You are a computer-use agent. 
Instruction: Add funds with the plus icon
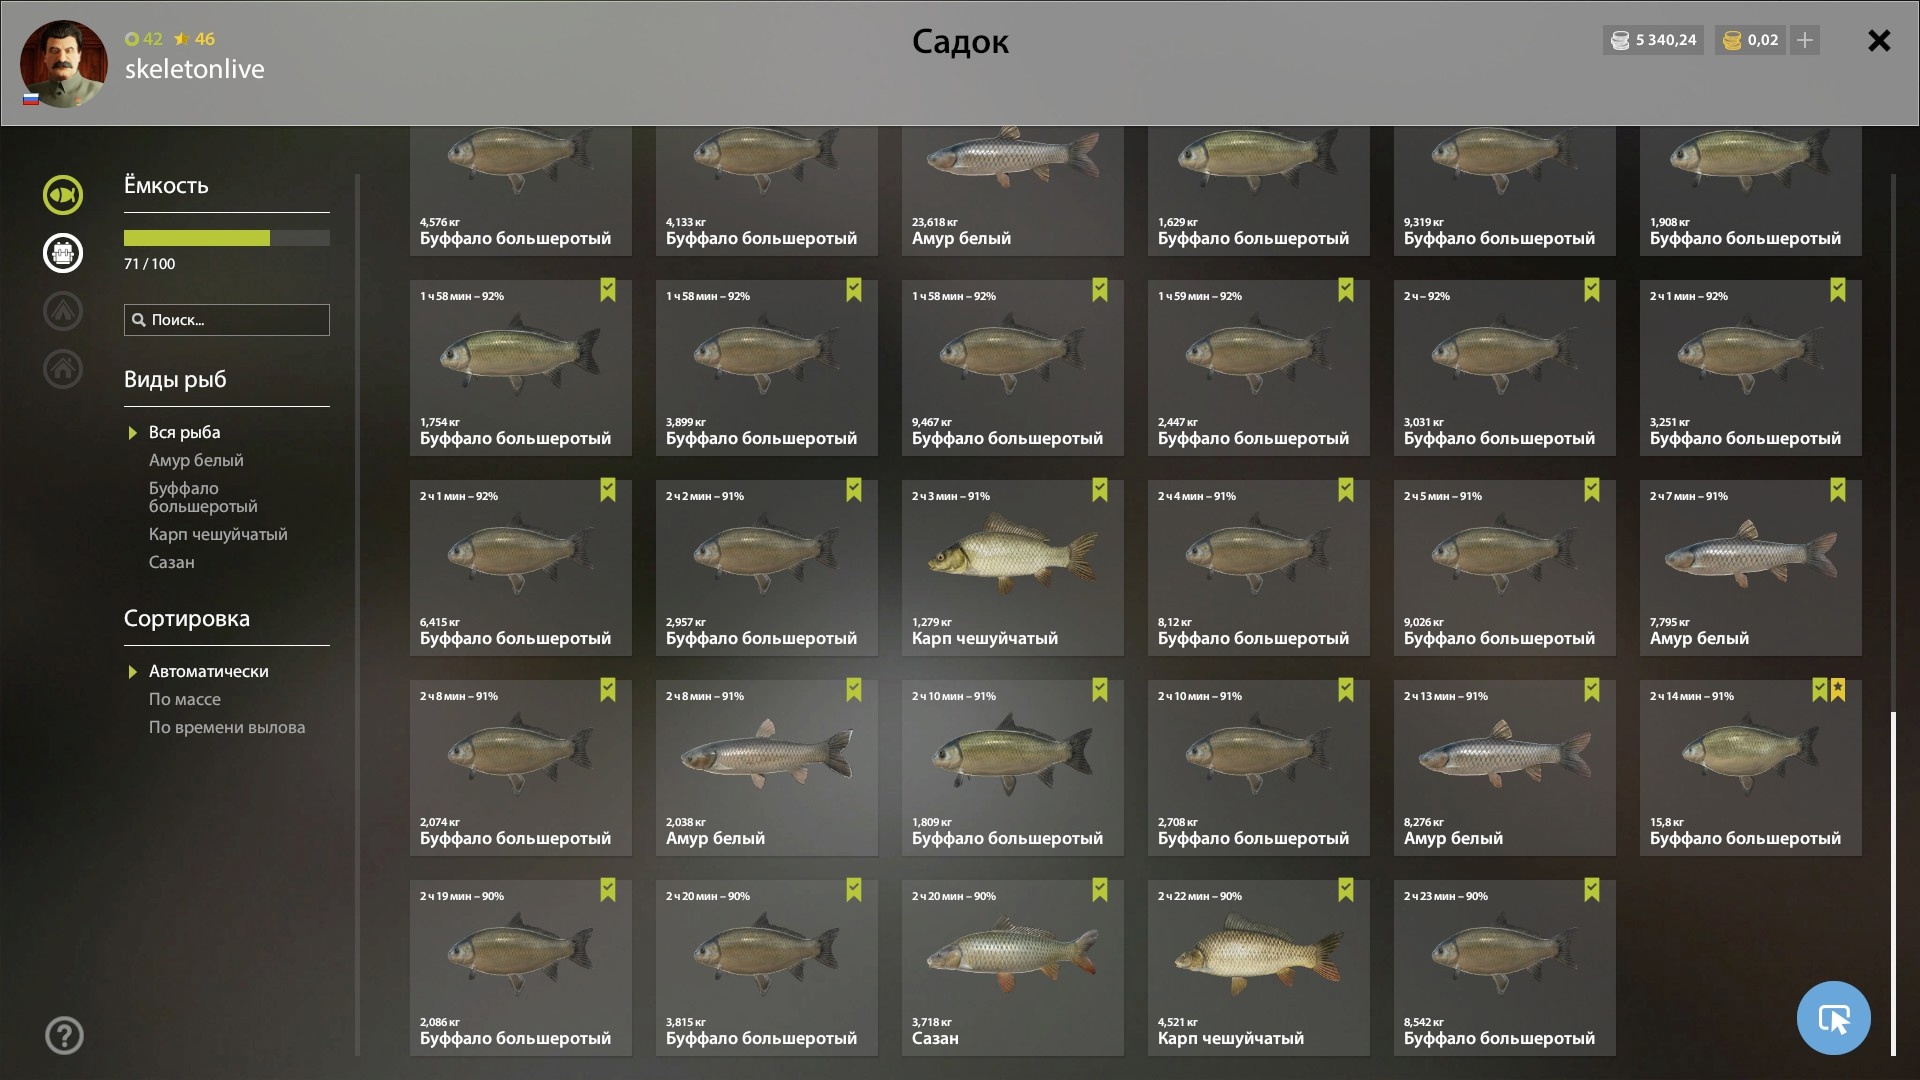(x=1805, y=40)
